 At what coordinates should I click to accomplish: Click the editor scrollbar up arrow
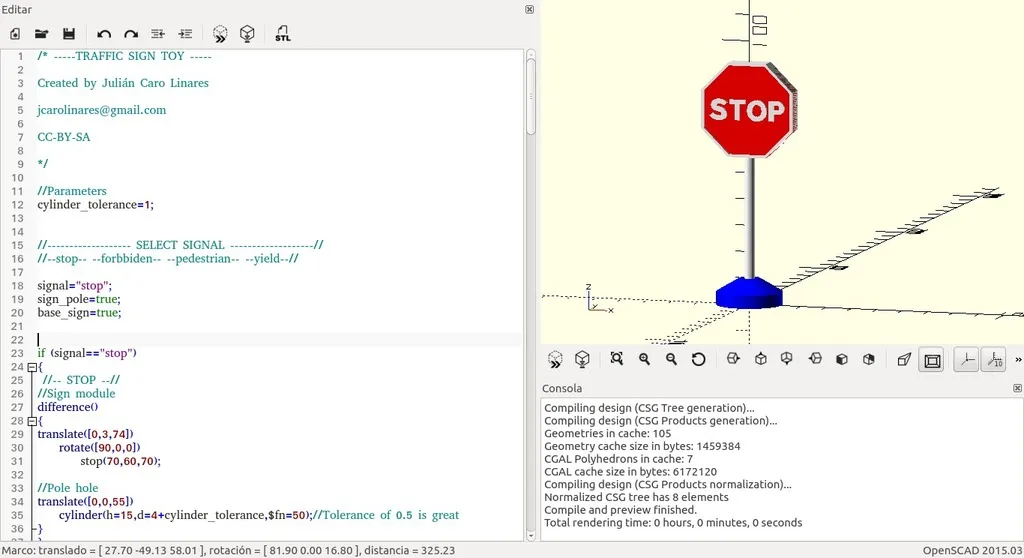[x=531, y=54]
